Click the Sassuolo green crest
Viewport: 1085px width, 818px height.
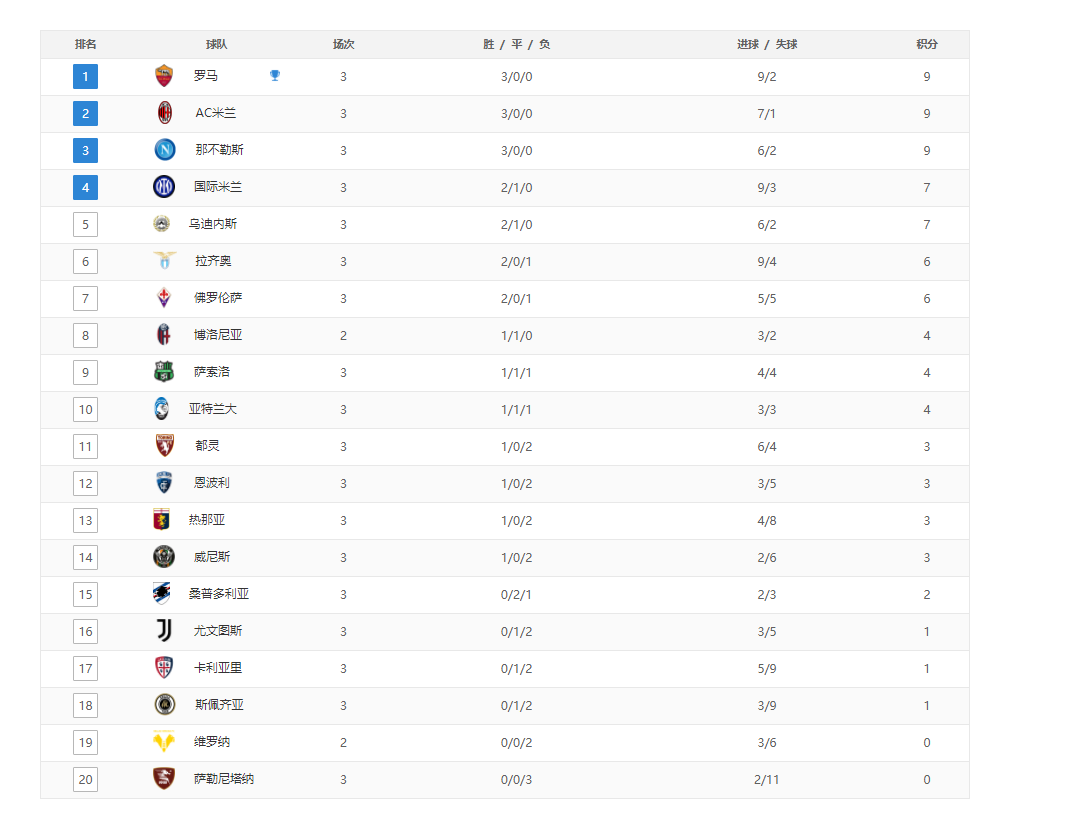point(164,372)
